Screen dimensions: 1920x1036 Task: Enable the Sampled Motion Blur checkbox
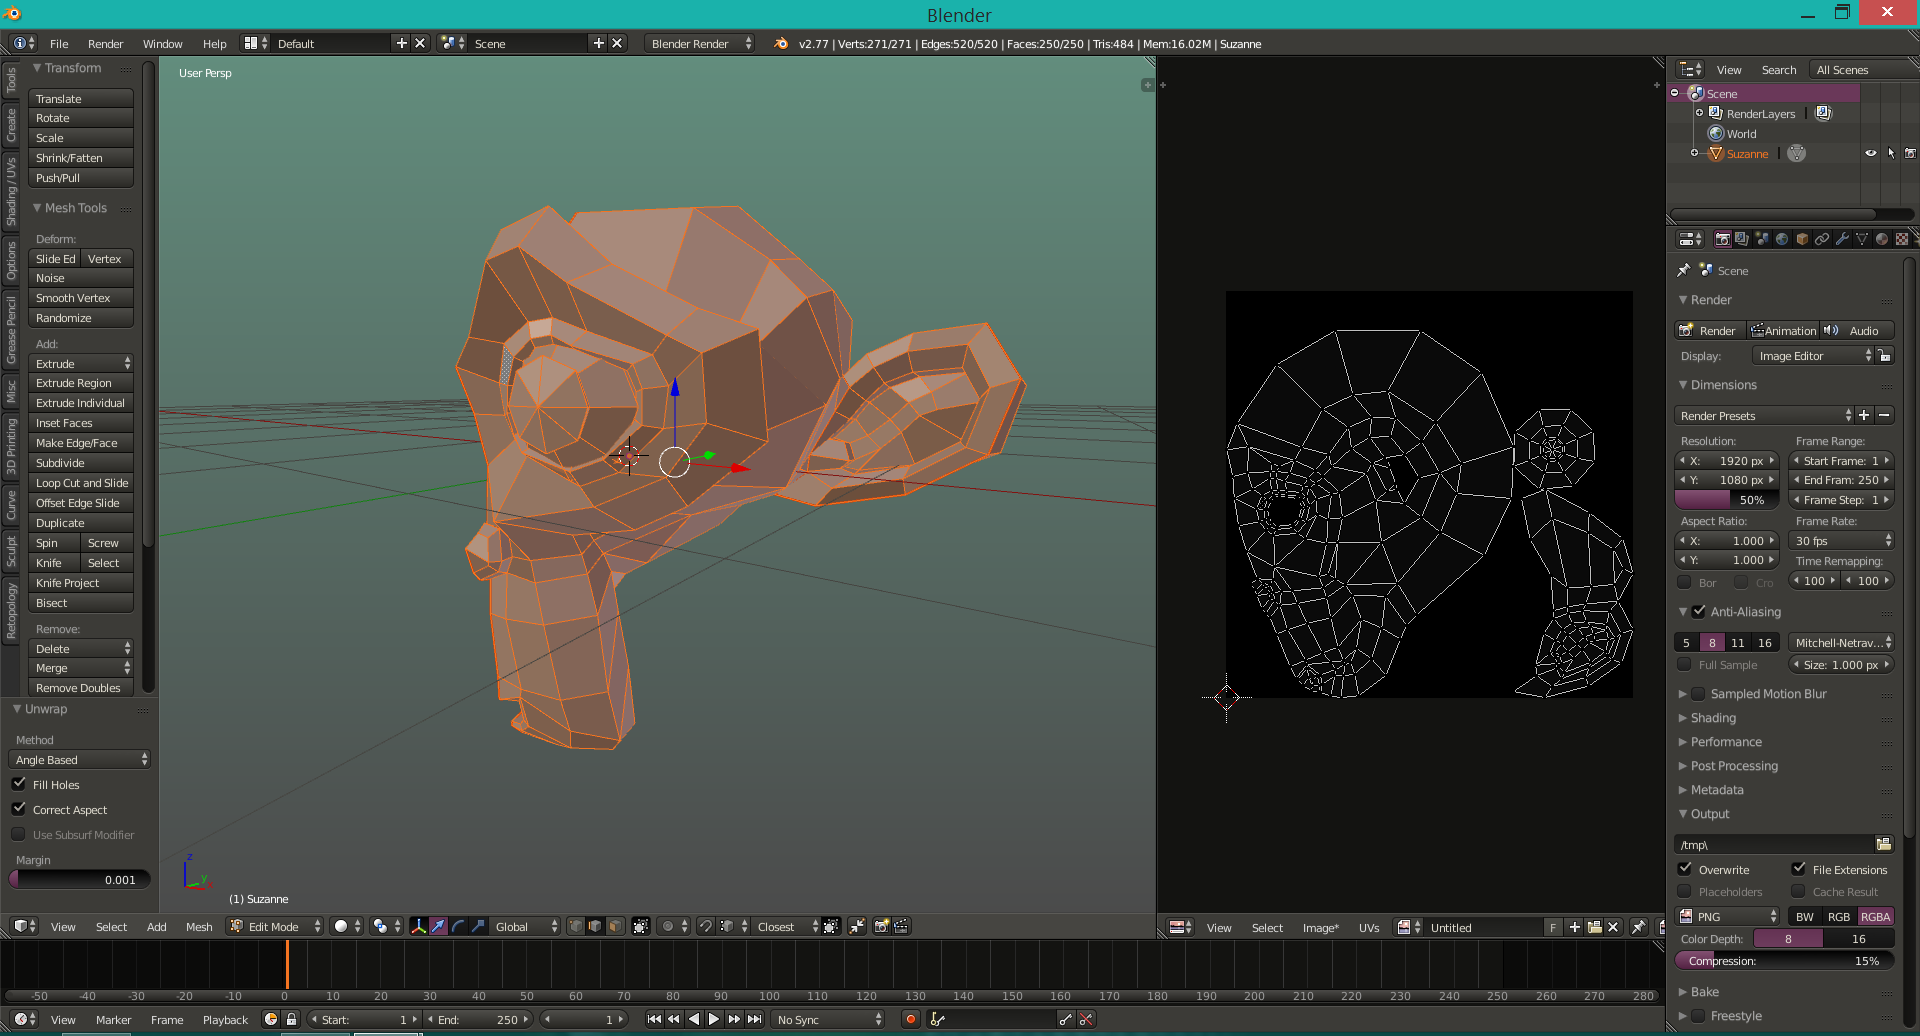[x=1698, y=693]
